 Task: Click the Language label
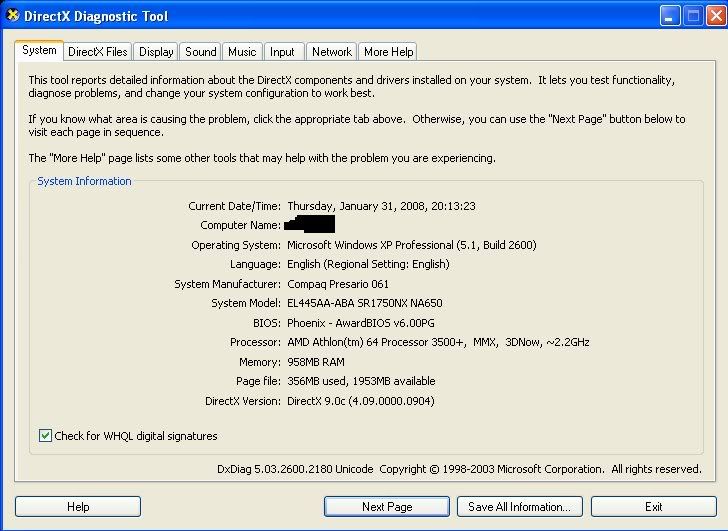click(x=255, y=264)
